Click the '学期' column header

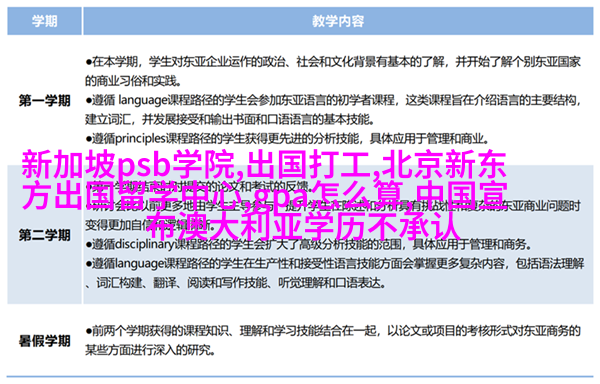click(44, 21)
